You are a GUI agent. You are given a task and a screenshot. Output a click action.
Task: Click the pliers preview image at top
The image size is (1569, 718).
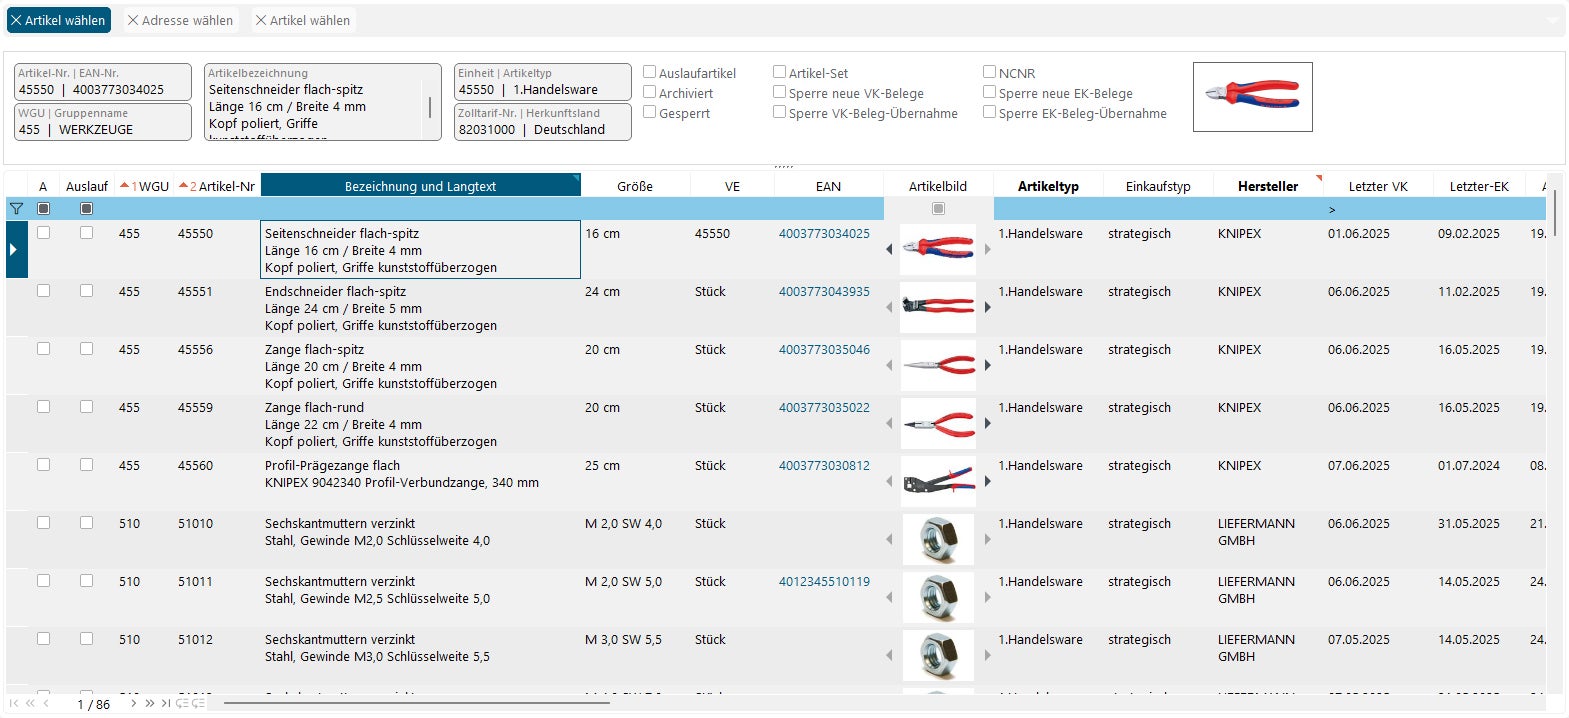[x=1252, y=96]
